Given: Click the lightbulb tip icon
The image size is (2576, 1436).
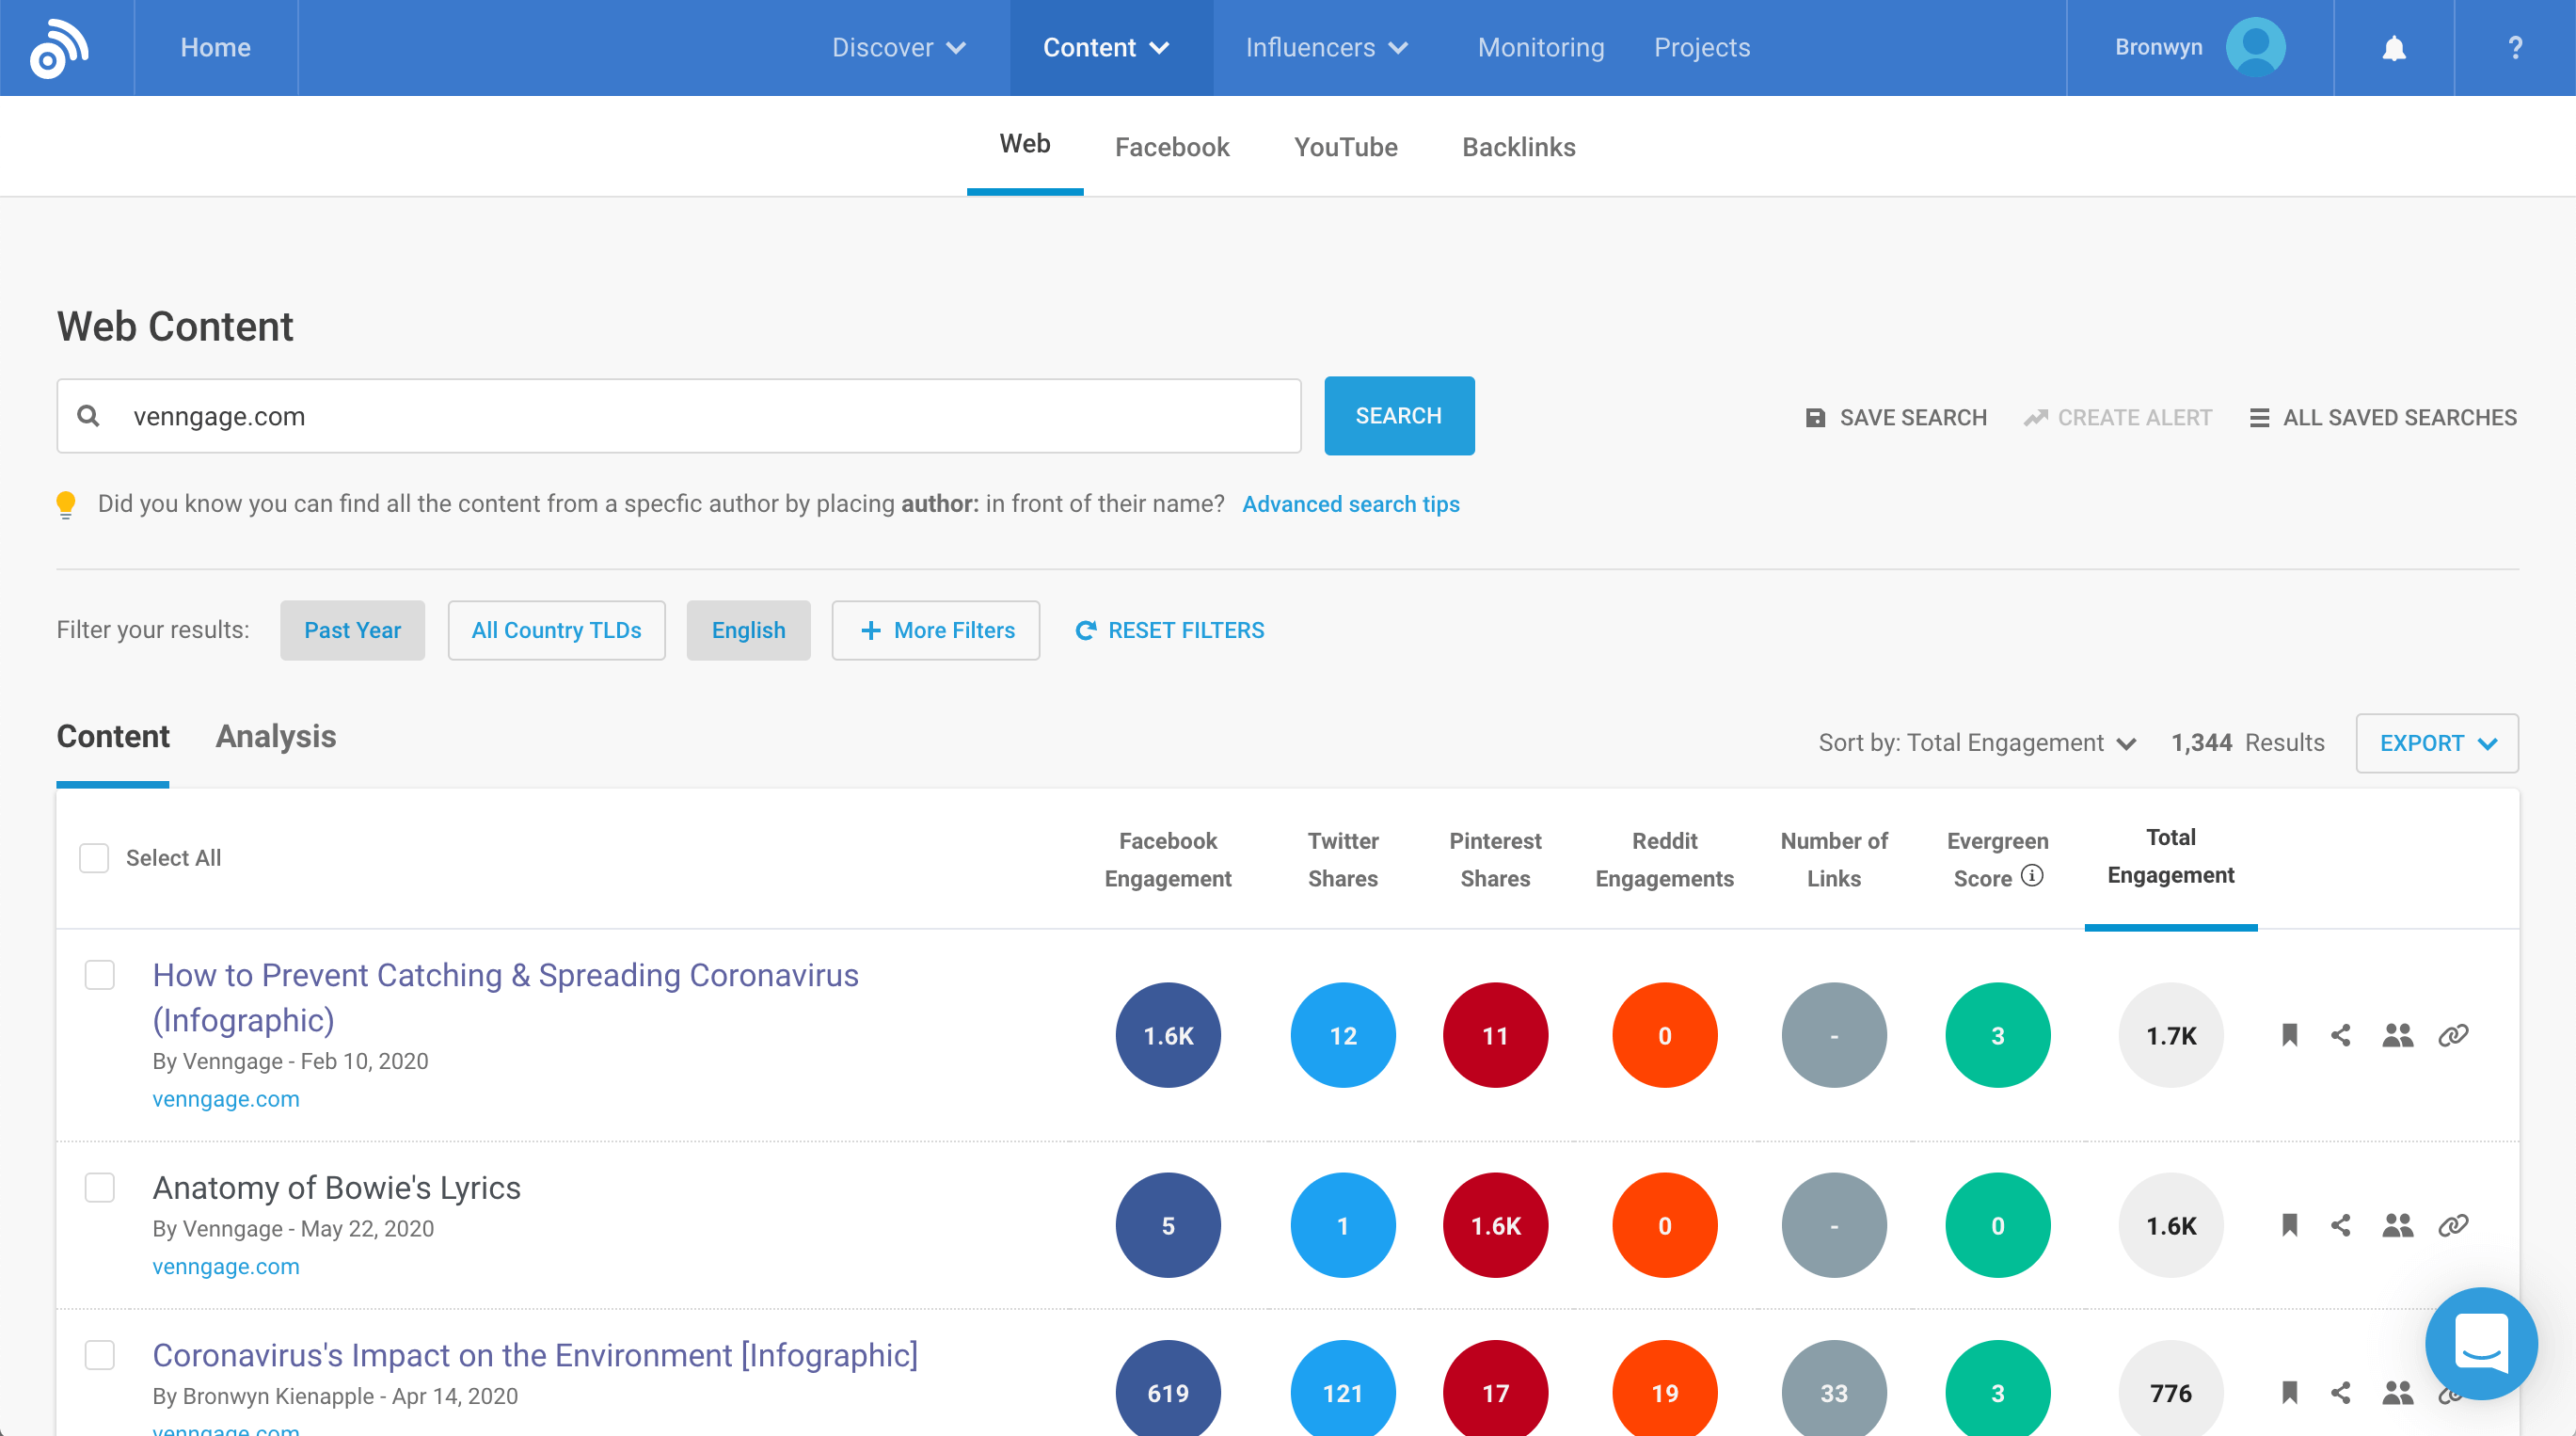Looking at the screenshot, I should pyautogui.click(x=66, y=504).
